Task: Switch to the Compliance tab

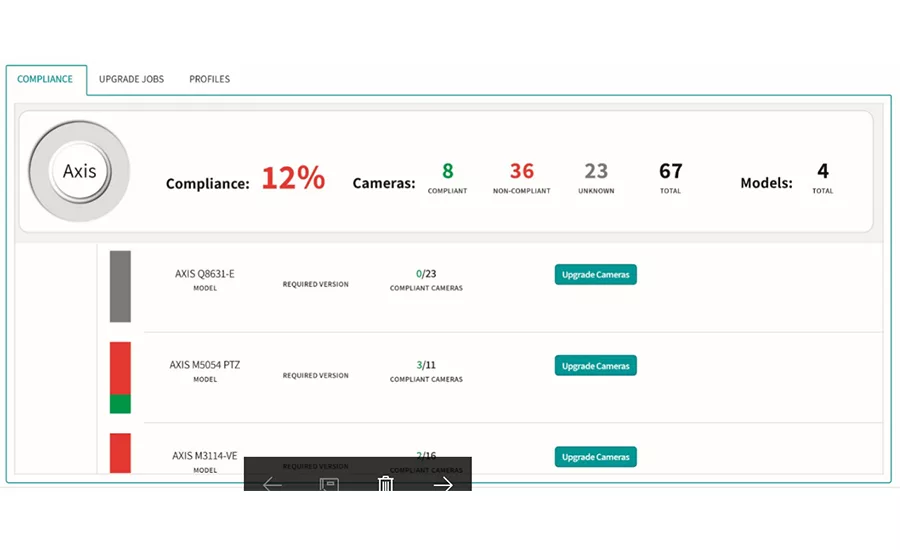Action: coord(45,79)
